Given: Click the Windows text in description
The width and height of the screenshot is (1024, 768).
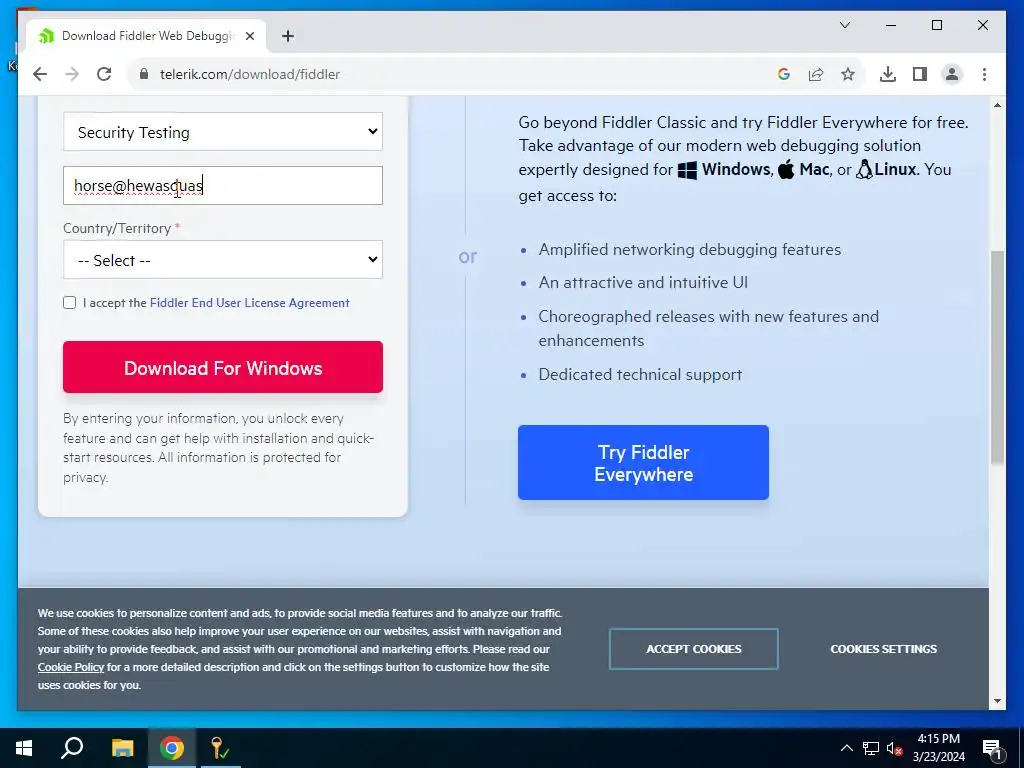Looking at the screenshot, I should 735,170.
